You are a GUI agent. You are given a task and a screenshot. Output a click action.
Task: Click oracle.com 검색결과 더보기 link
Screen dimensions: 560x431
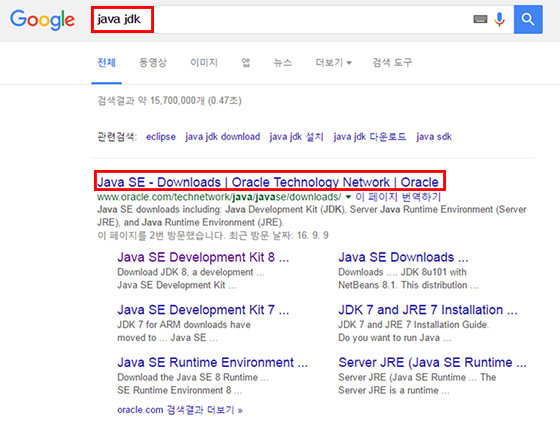tap(180, 410)
